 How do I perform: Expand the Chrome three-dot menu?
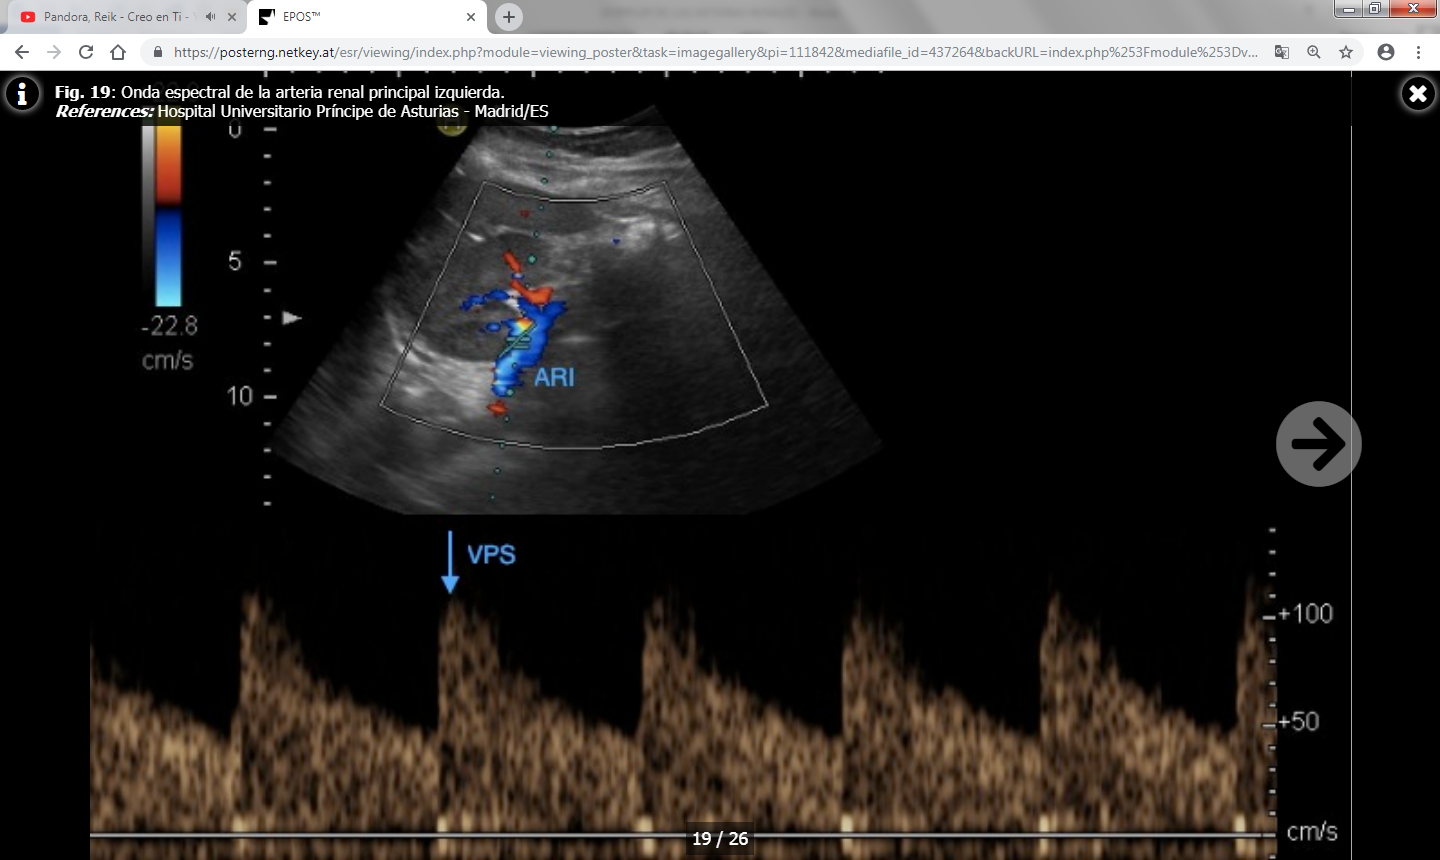pos(1418,52)
